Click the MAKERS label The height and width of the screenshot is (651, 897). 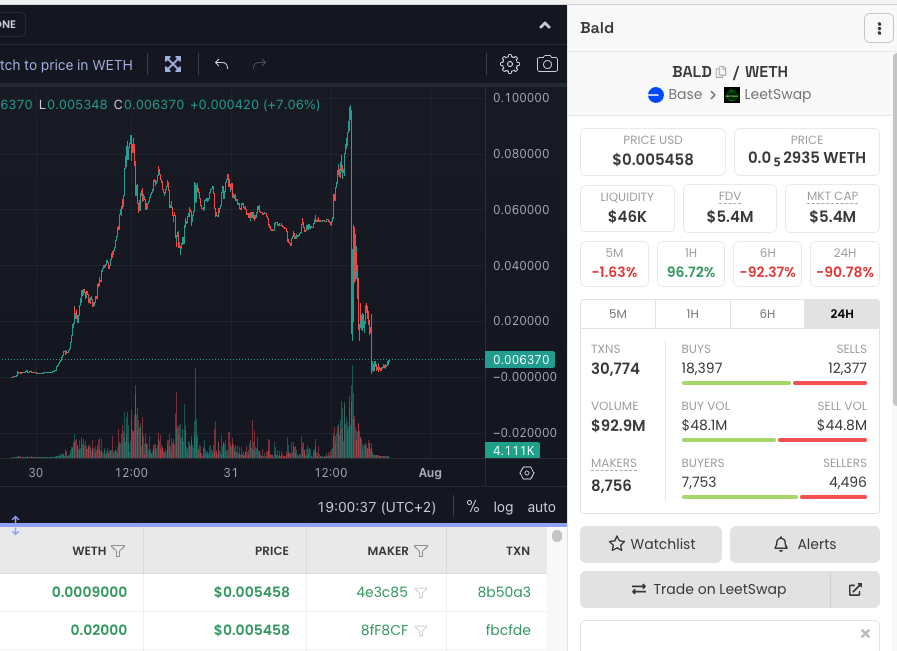pos(614,463)
